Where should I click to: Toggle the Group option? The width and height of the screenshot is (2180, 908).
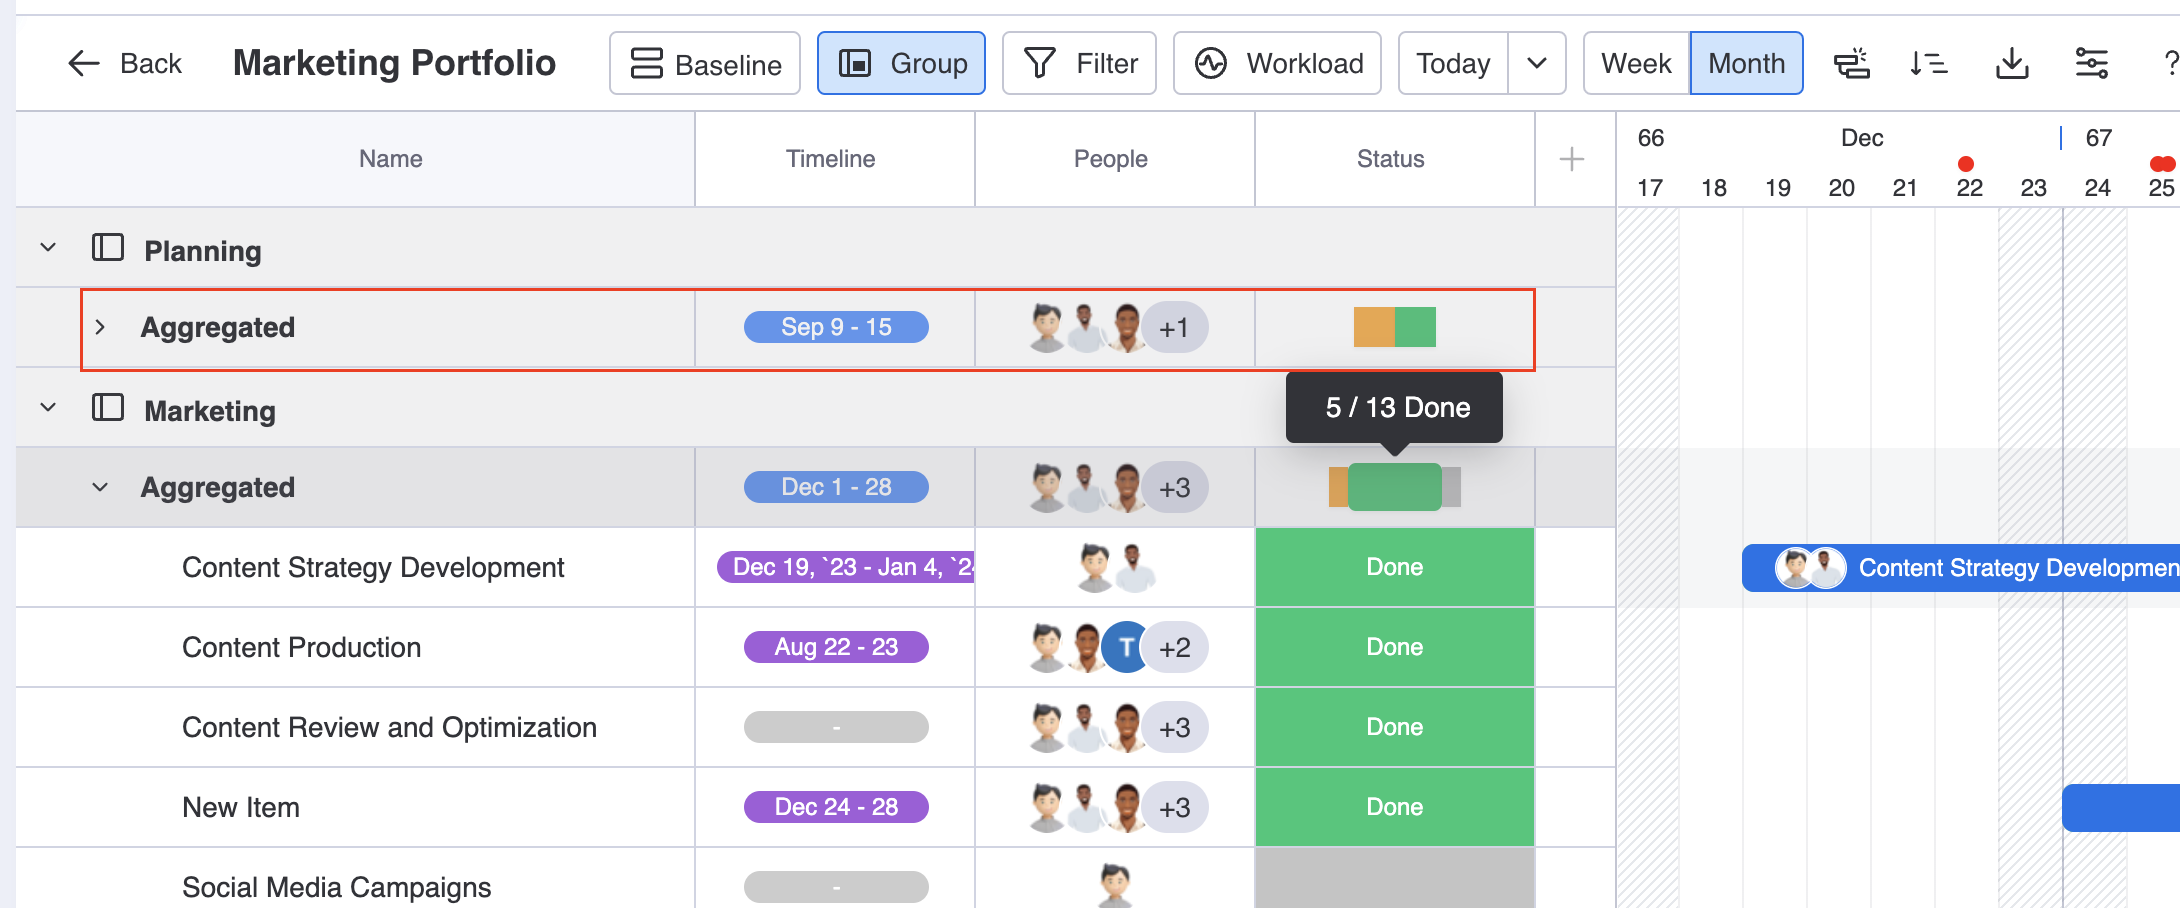tap(901, 64)
